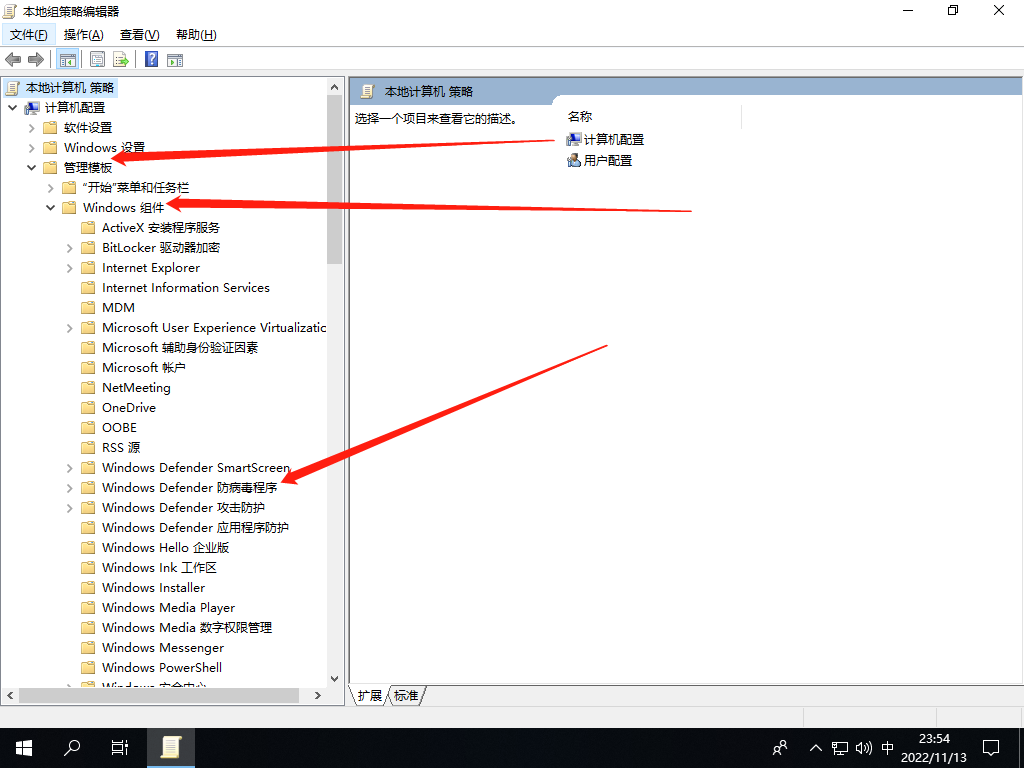Click the tree horizontal scrollbar right arrow

tap(318, 696)
